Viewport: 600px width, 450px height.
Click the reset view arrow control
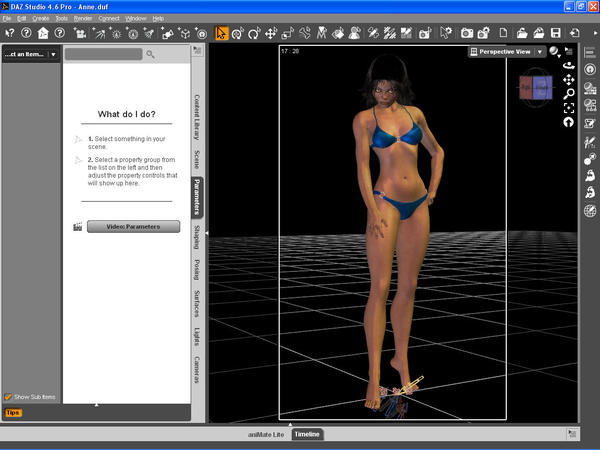(569, 121)
